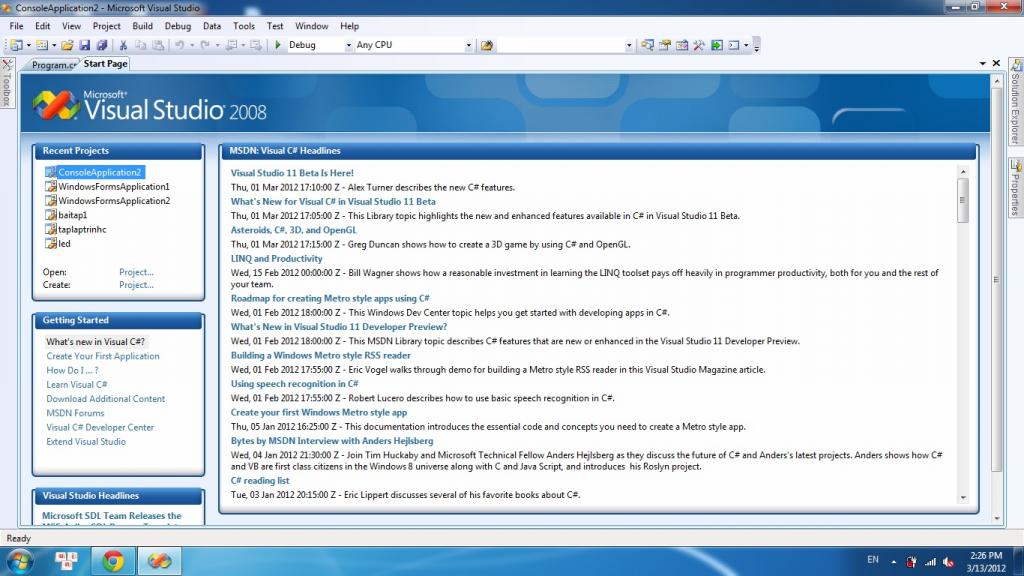Click the Windows Start orb
The width and height of the screenshot is (1024, 576).
(20, 561)
